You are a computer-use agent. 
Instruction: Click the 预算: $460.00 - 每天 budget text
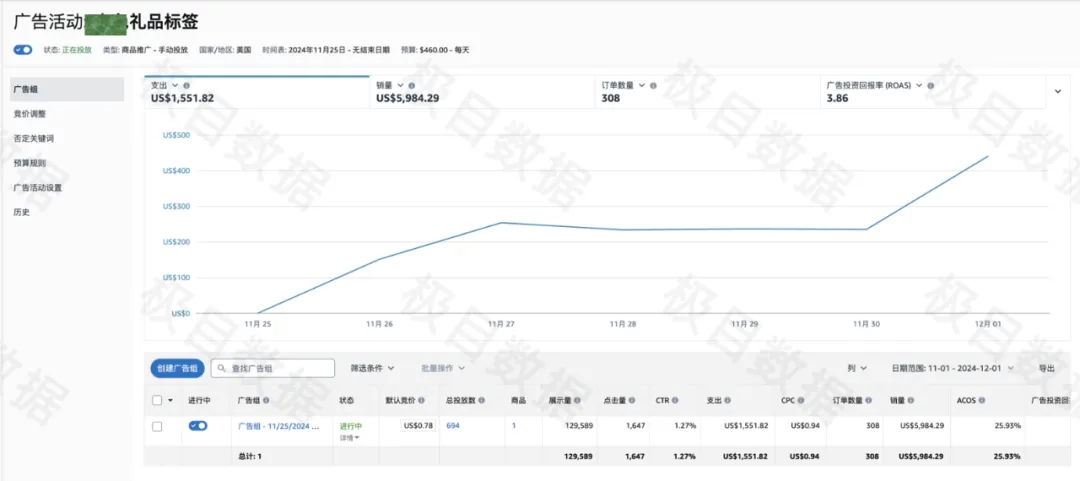coord(435,50)
